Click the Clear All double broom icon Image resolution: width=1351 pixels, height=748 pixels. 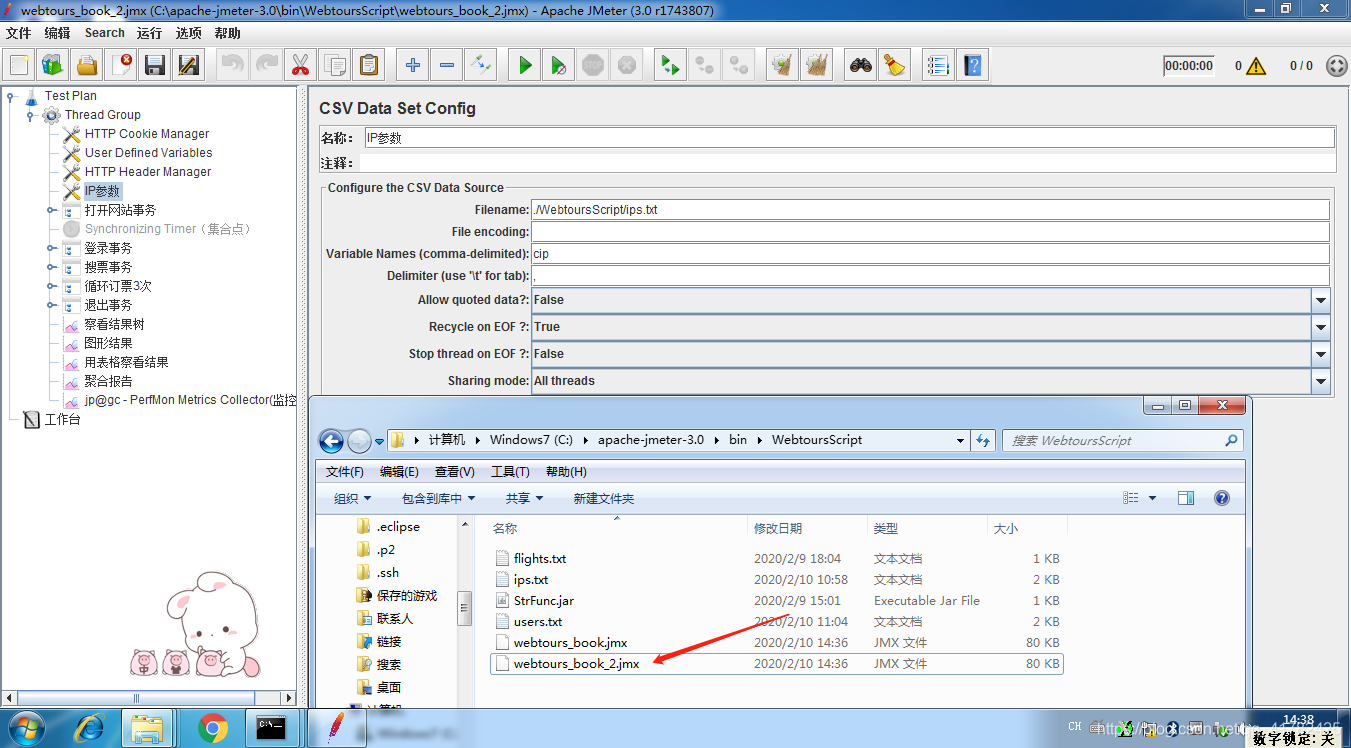click(x=817, y=66)
